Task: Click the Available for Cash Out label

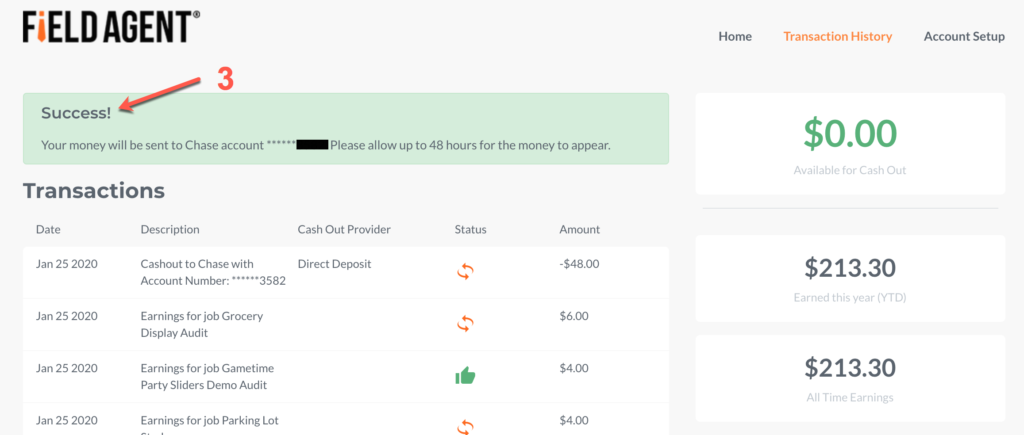Action: coord(850,170)
